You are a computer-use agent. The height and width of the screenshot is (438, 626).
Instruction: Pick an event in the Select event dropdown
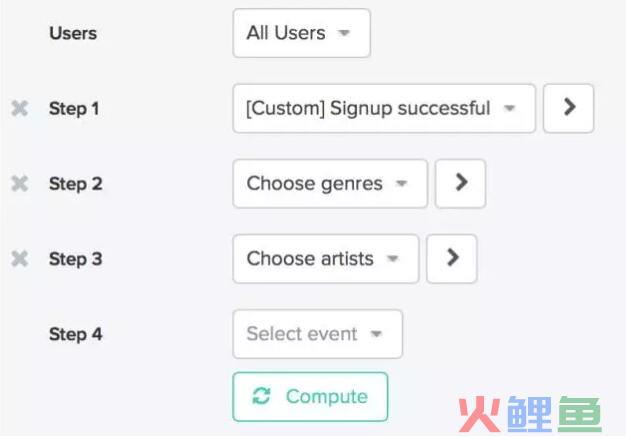point(318,334)
